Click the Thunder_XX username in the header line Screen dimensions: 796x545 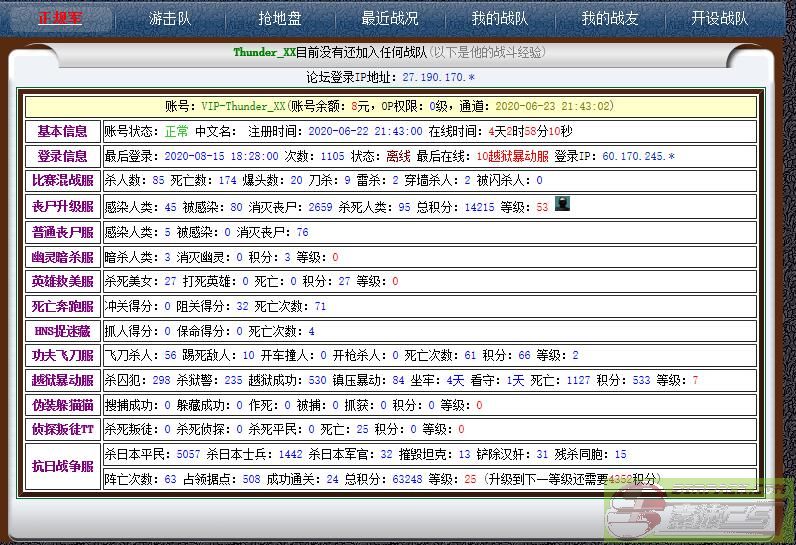265,52
